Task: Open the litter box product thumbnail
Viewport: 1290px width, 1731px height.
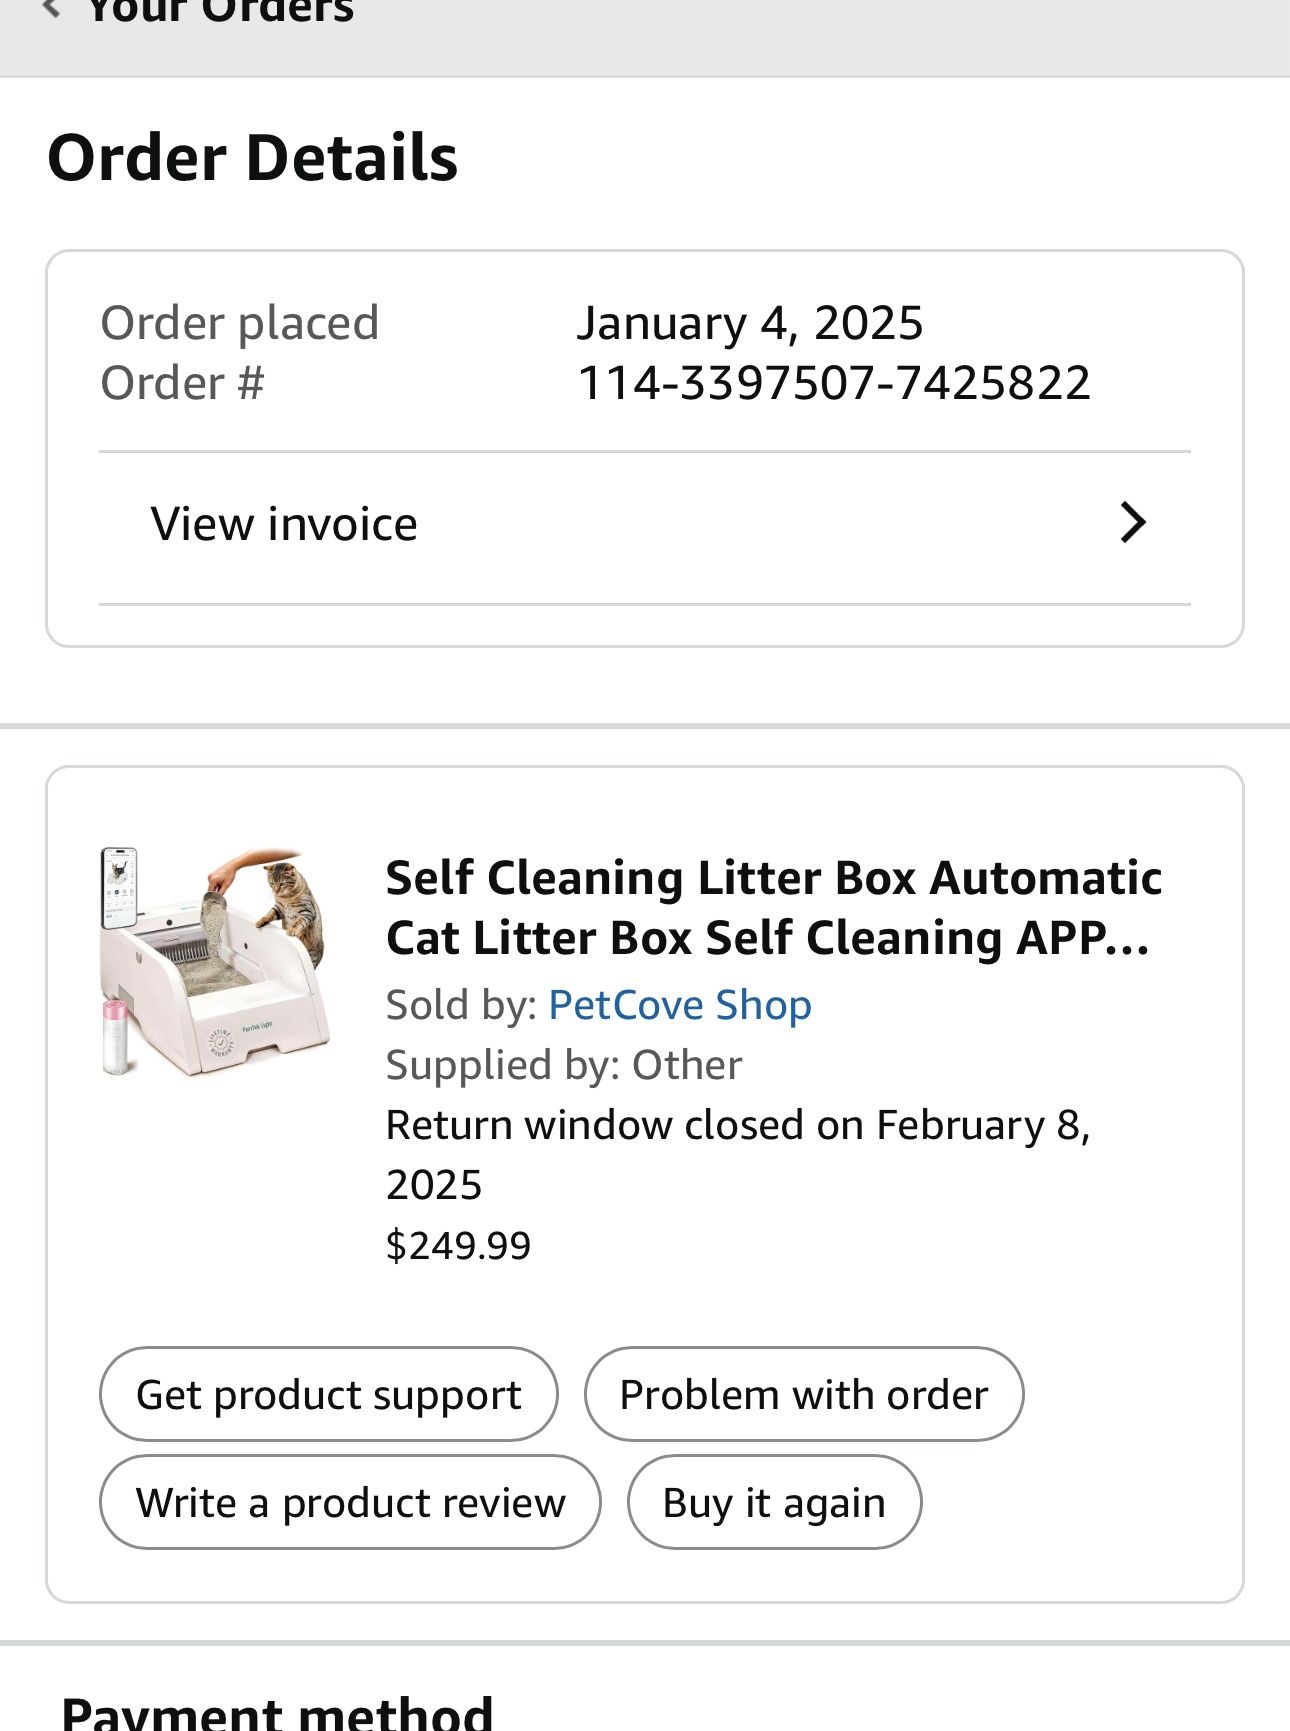Action: pos(214,962)
